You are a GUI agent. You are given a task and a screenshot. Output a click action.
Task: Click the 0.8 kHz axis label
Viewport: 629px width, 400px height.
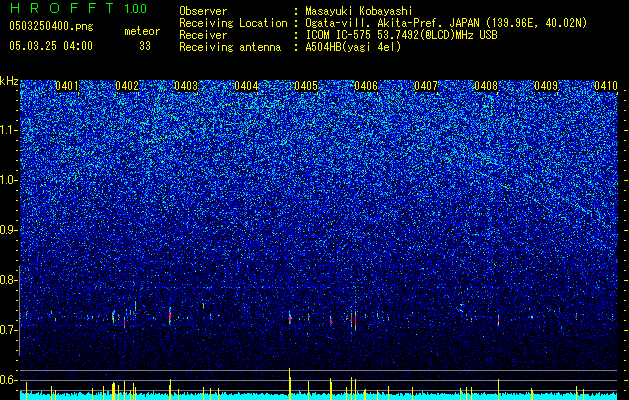pos(9,280)
